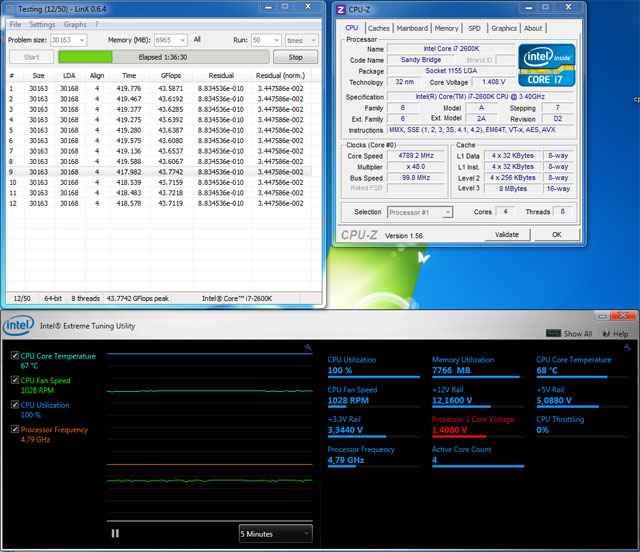The image size is (640, 552).
Task: Switch to the Memory tab in CPU-Z
Action: coord(446,28)
